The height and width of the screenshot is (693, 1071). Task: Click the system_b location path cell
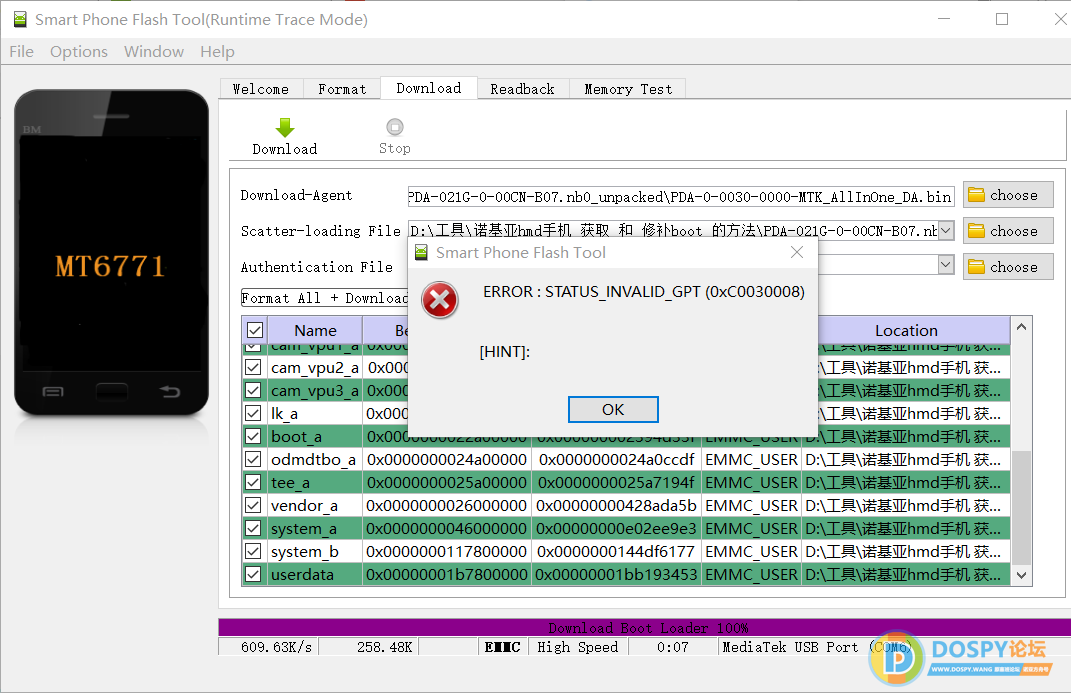pyautogui.click(x=906, y=551)
